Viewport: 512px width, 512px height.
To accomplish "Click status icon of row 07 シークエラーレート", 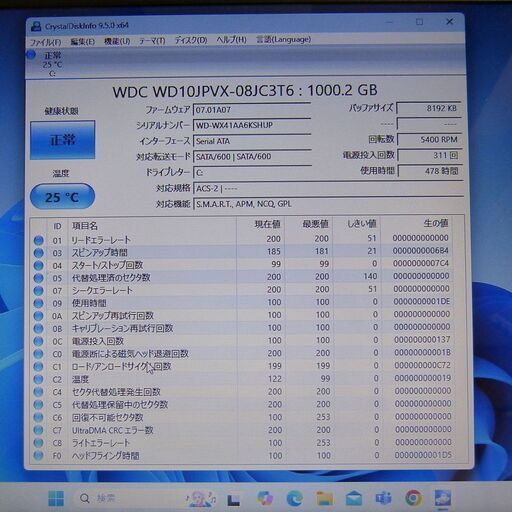I will (39, 291).
